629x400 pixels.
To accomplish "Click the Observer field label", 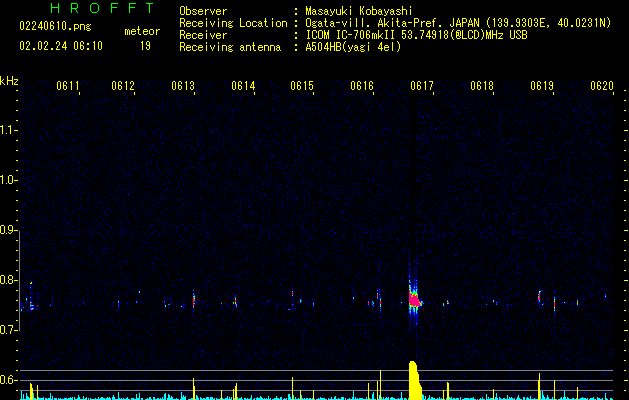I will click(203, 11).
